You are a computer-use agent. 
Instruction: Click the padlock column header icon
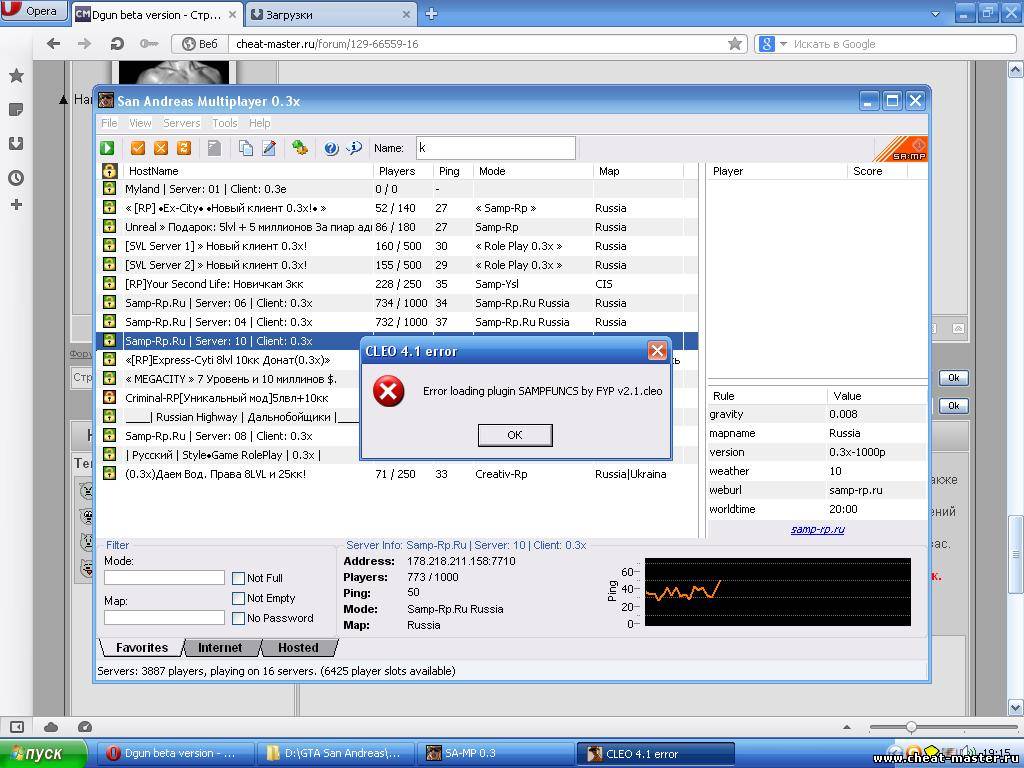[x=110, y=171]
